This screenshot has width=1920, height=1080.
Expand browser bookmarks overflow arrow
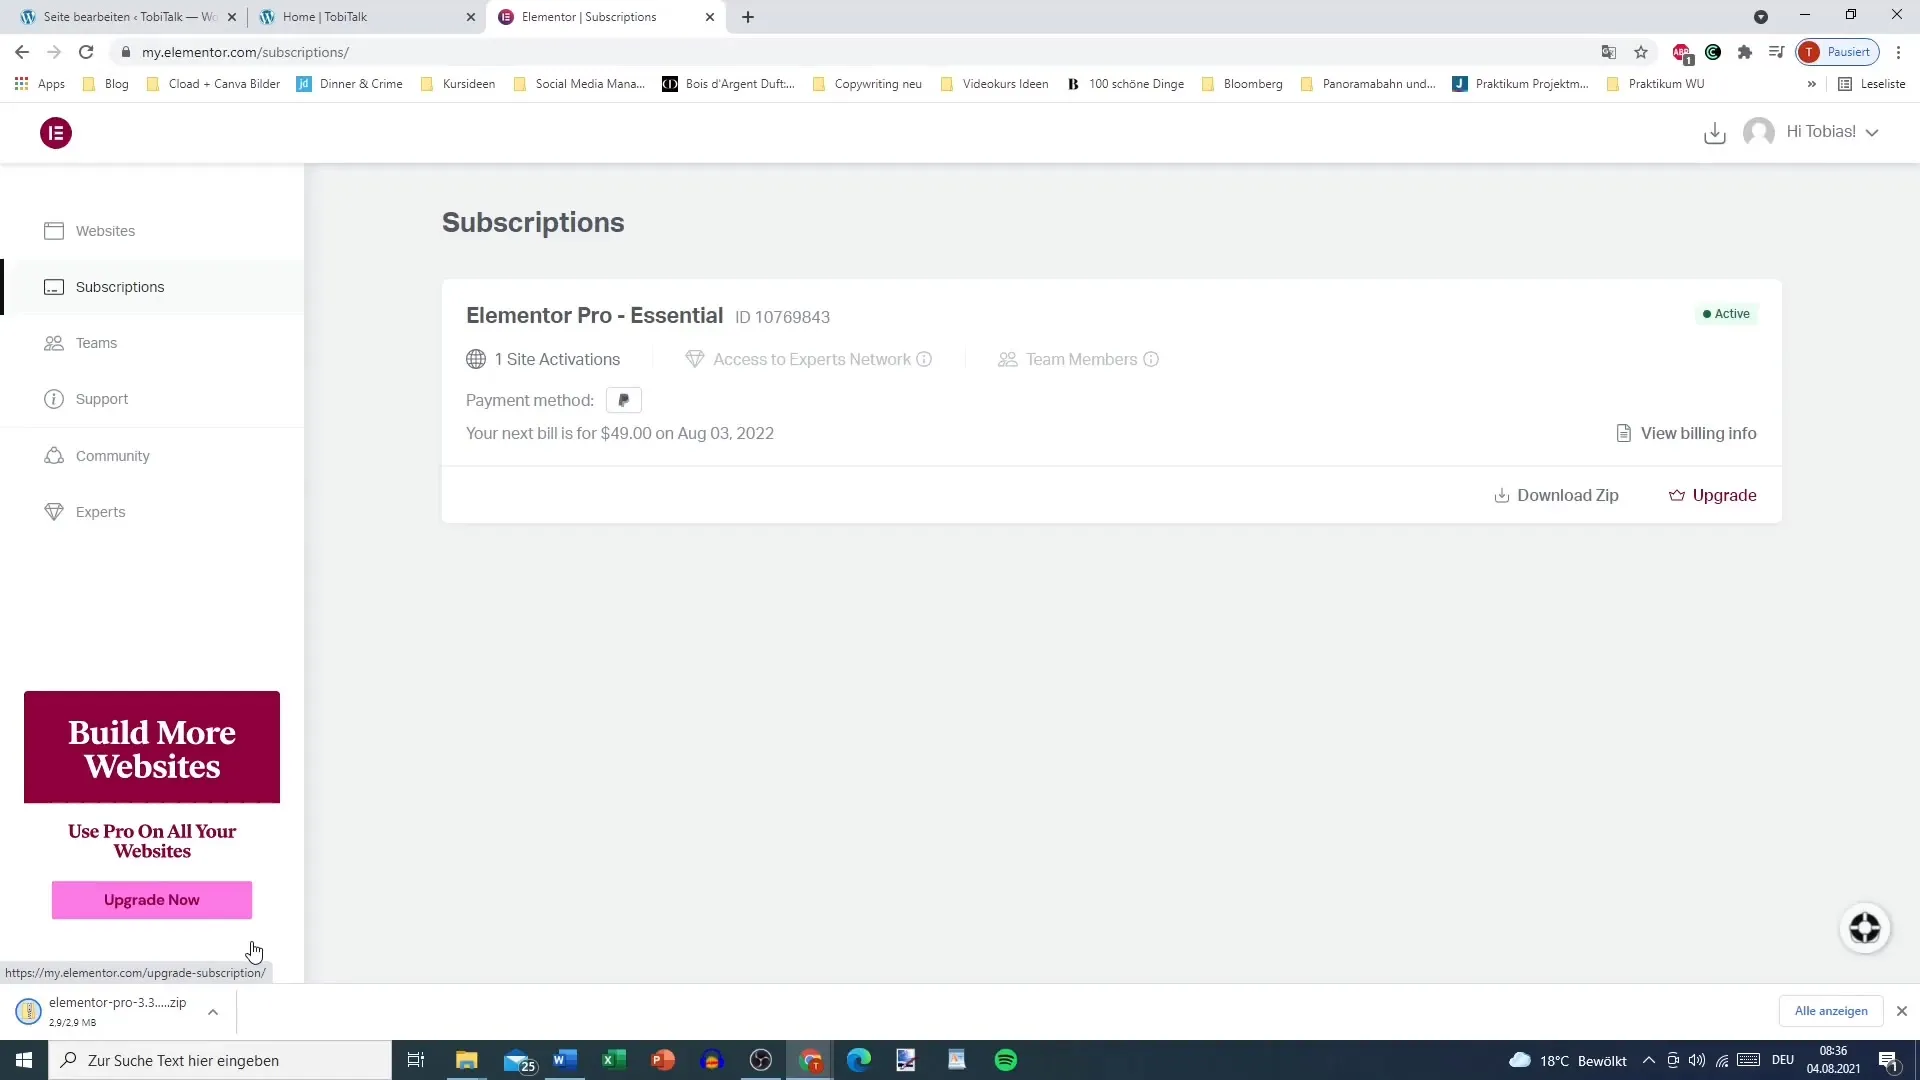point(1813,83)
